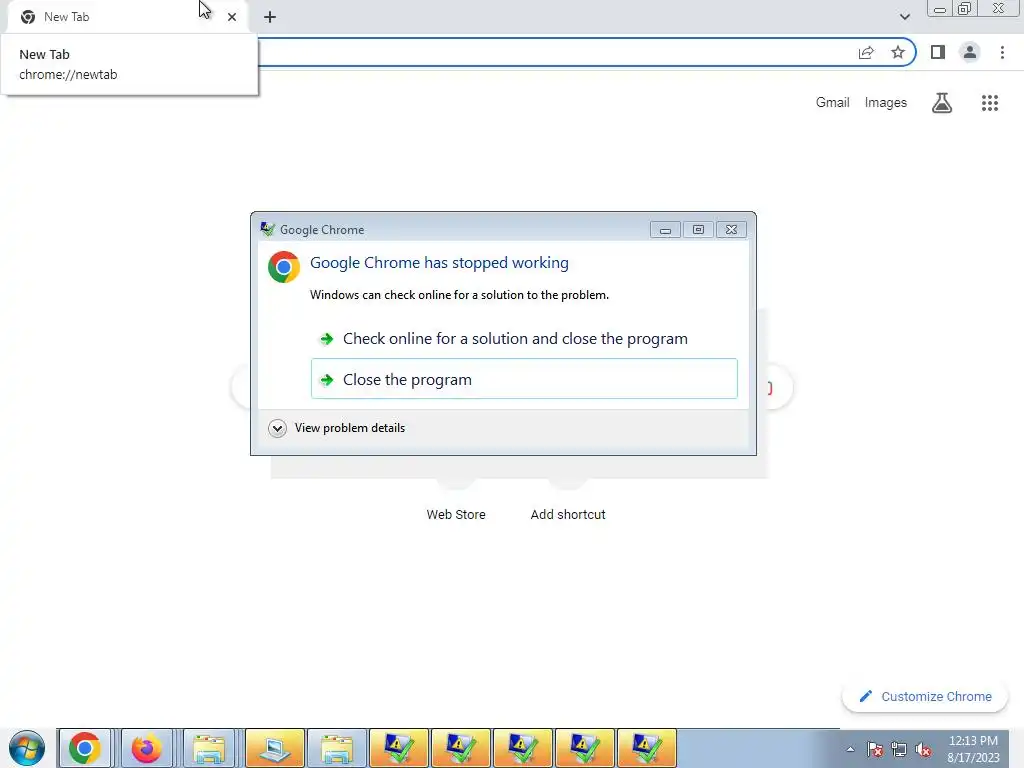Click Customize Chrome button
1024x768 pixels.
[925, 696]
